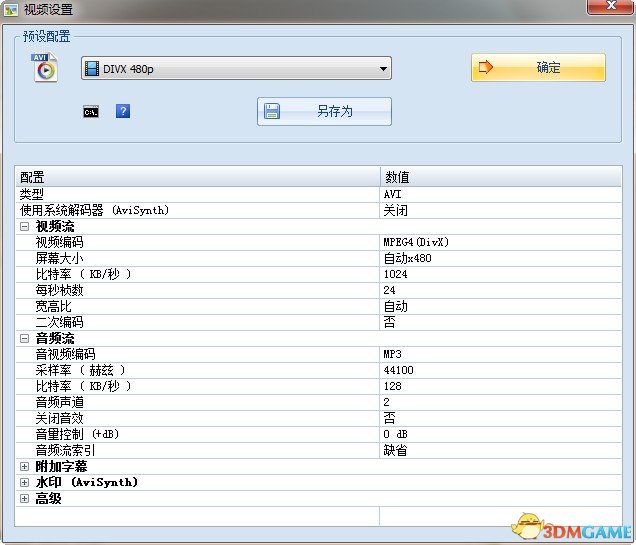Click the 128 audio bitrate value

393,386
